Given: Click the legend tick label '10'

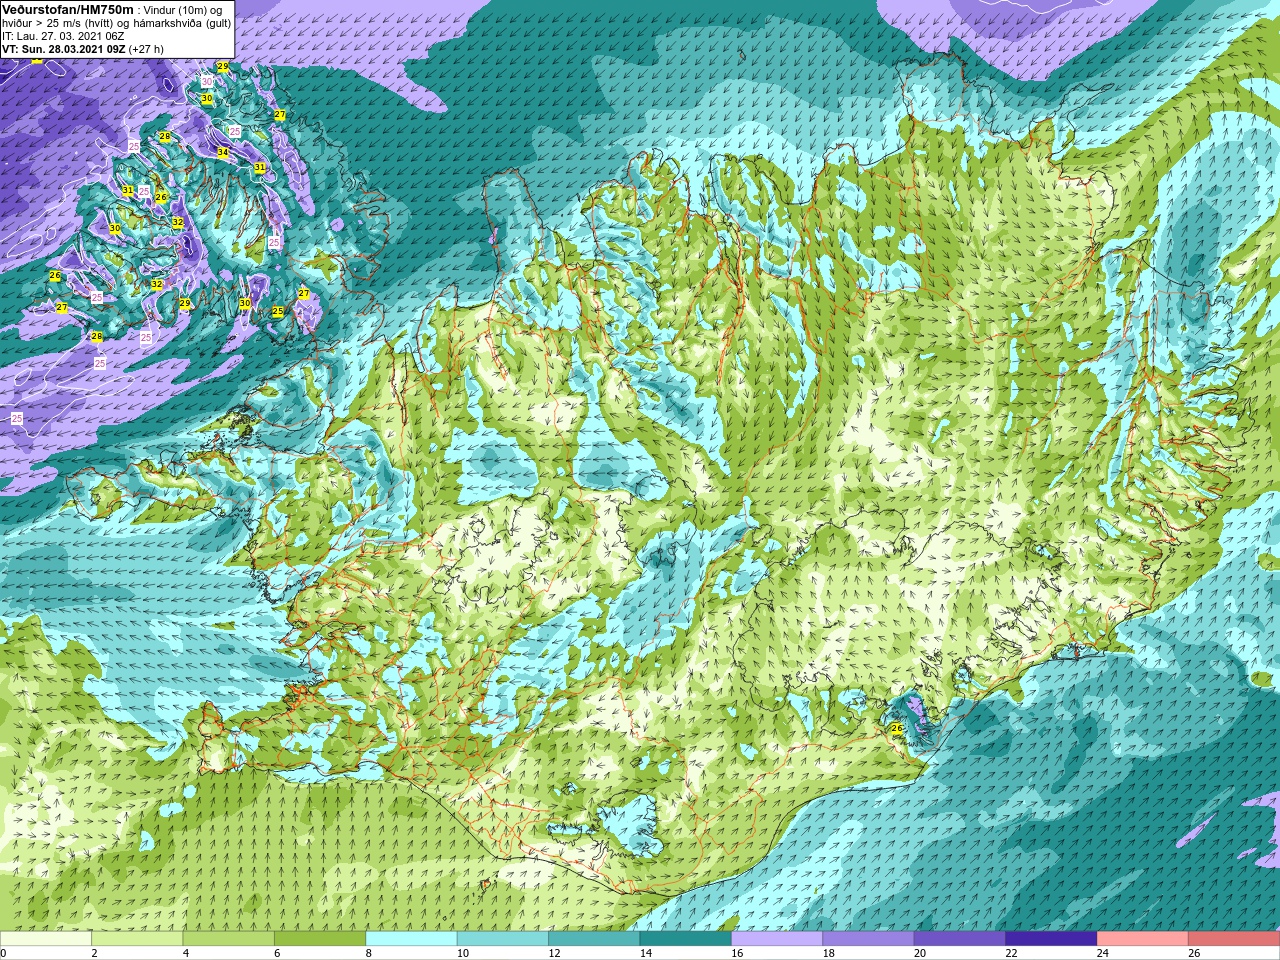Looking at the screenshot, I should (463, 953).
